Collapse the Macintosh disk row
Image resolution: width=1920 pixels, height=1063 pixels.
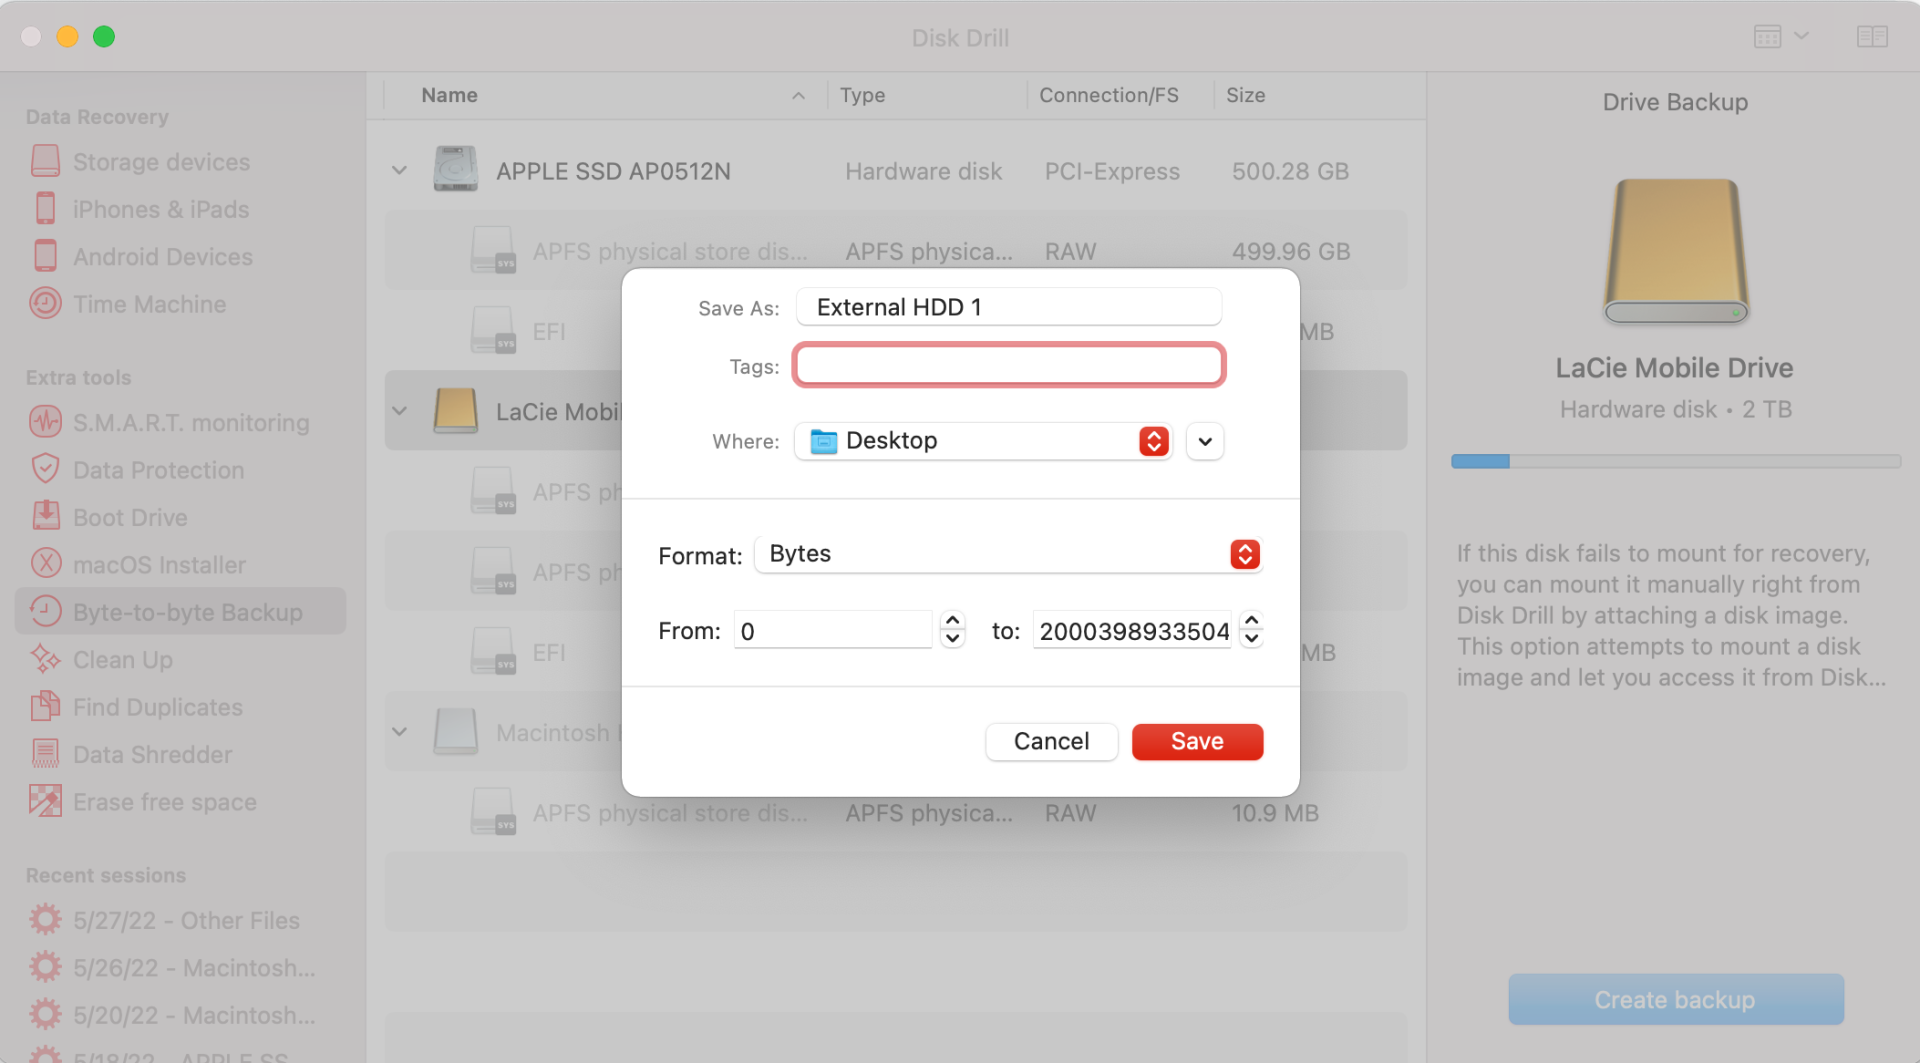click(x=400, y=732)
